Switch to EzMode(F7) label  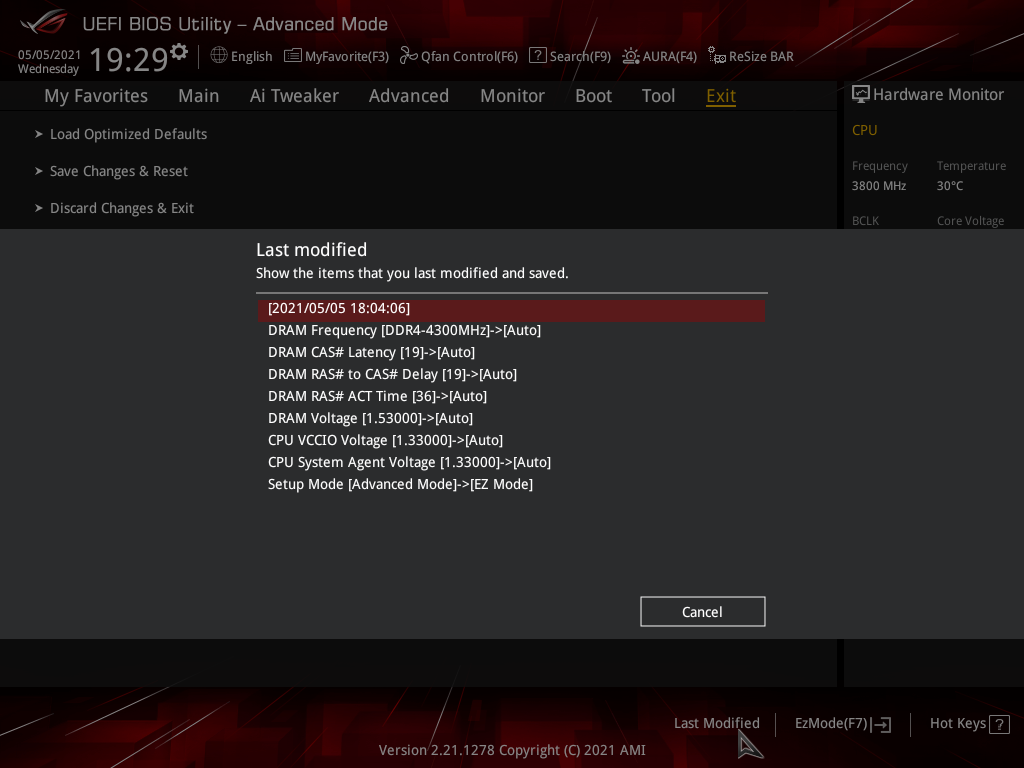(831, 723)
